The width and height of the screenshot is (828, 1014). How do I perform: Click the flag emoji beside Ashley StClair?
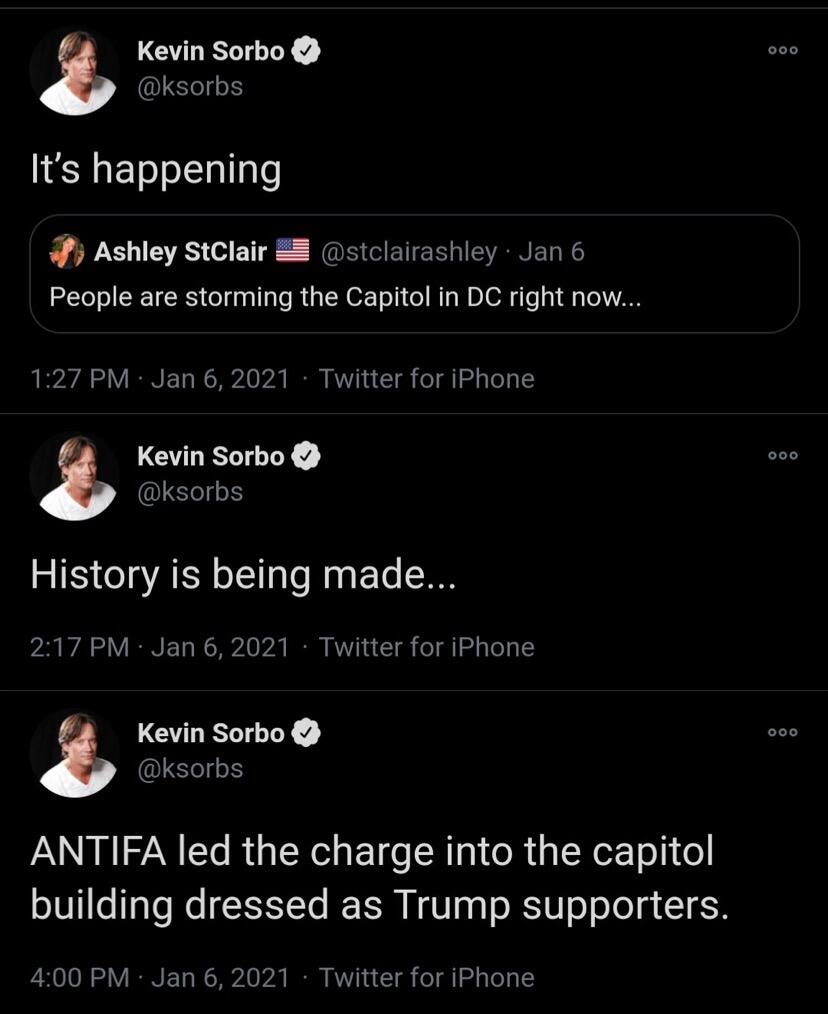pos(292,251)
